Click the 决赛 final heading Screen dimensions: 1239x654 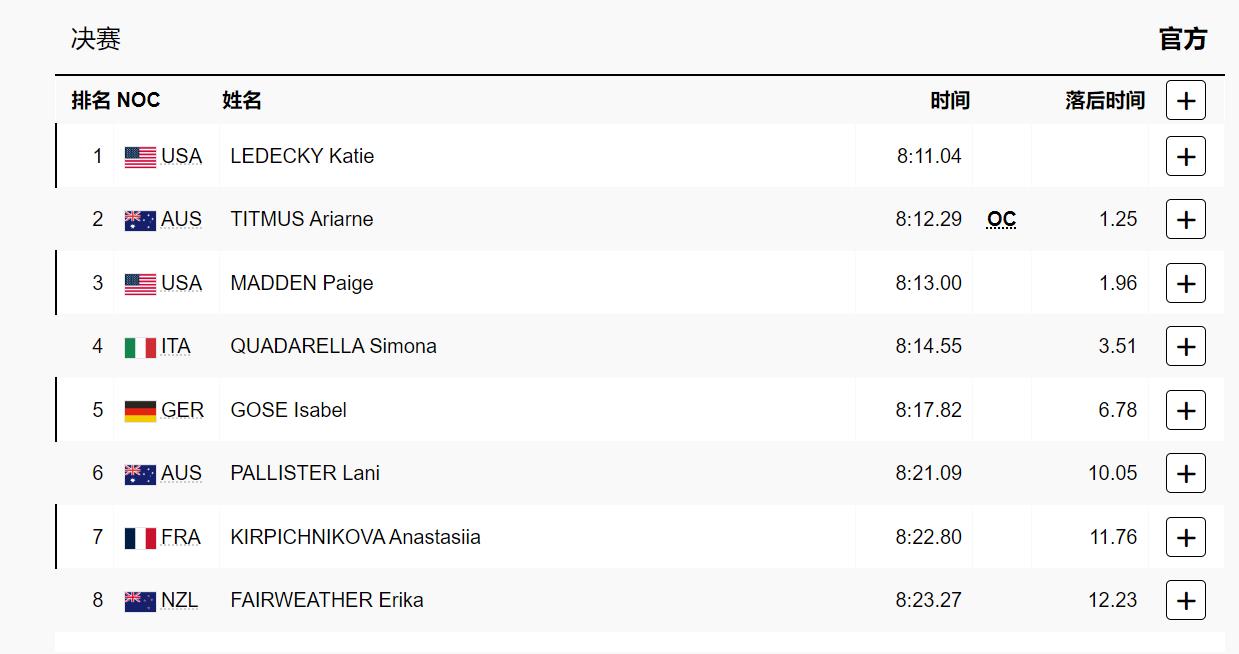click(x=96, y=39)
